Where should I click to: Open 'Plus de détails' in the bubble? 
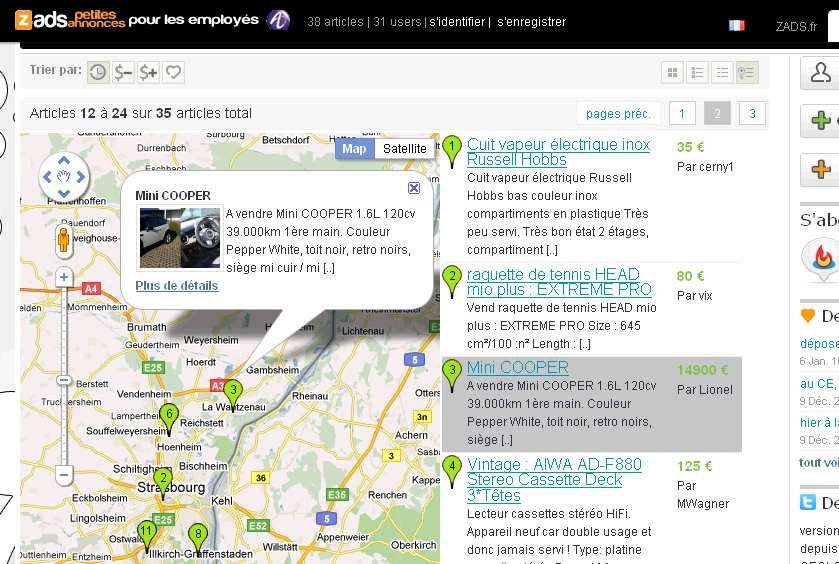(177, 286)
